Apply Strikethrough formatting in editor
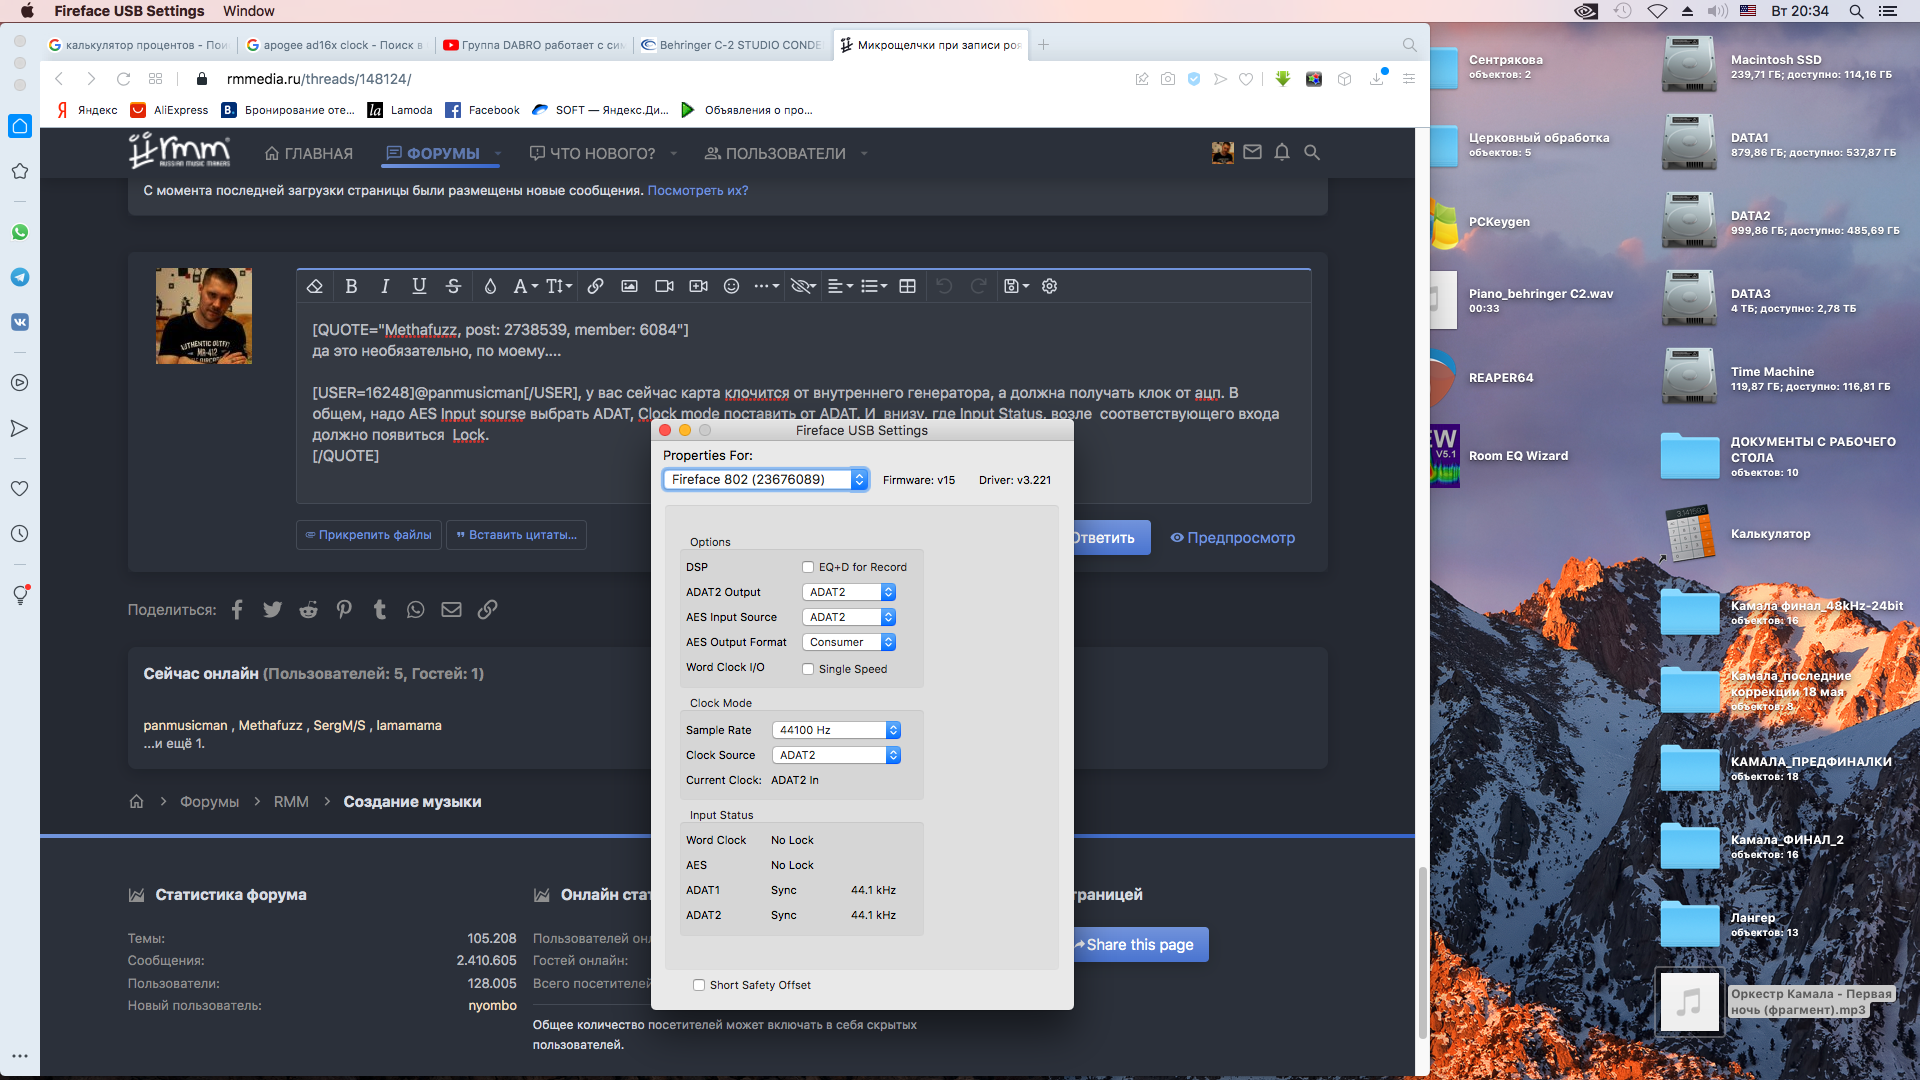Screen dimensions: 1920x1080 [453, 286]
